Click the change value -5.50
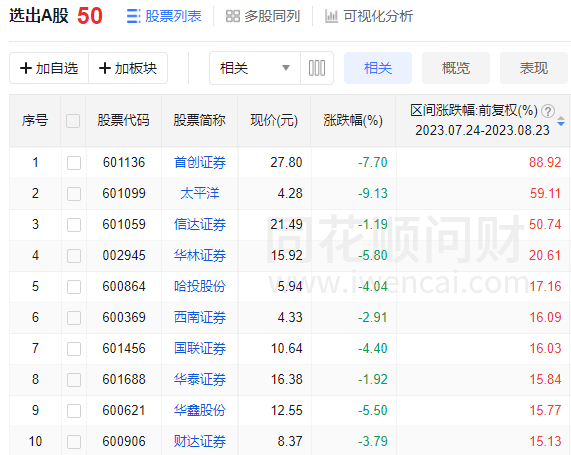This screenshot has height=455, width=571. coord(373,410)
